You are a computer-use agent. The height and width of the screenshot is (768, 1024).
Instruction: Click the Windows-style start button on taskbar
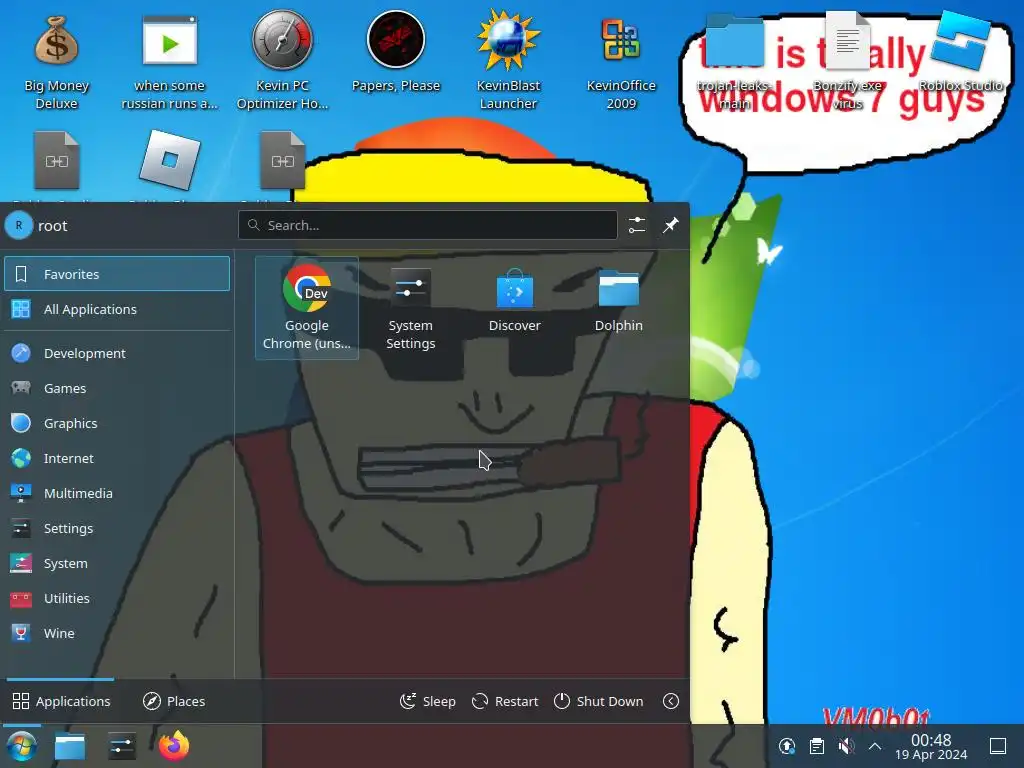click(21, 746)
